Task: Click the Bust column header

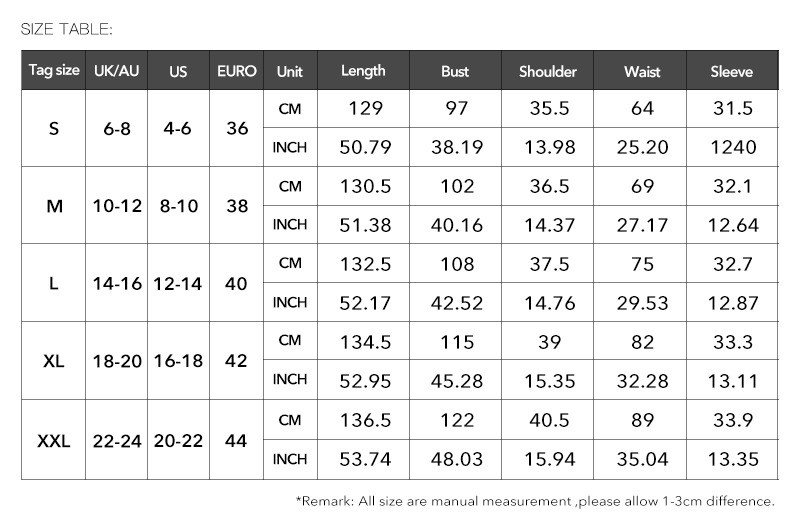Action: click(455, 71)
